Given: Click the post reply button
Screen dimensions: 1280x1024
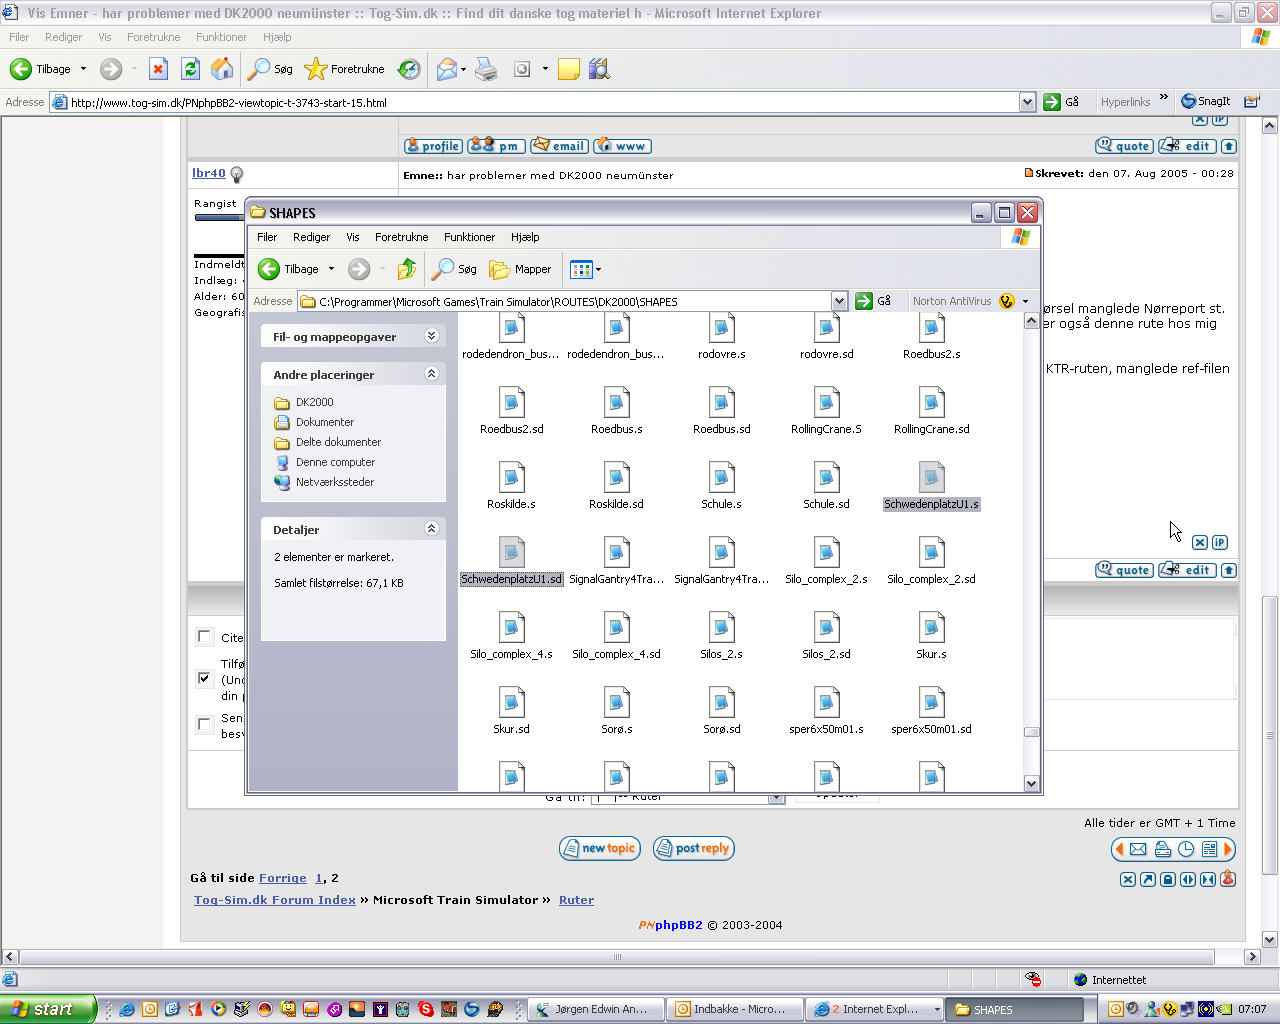Looking at the screenshot, I should tap(694, 848).
